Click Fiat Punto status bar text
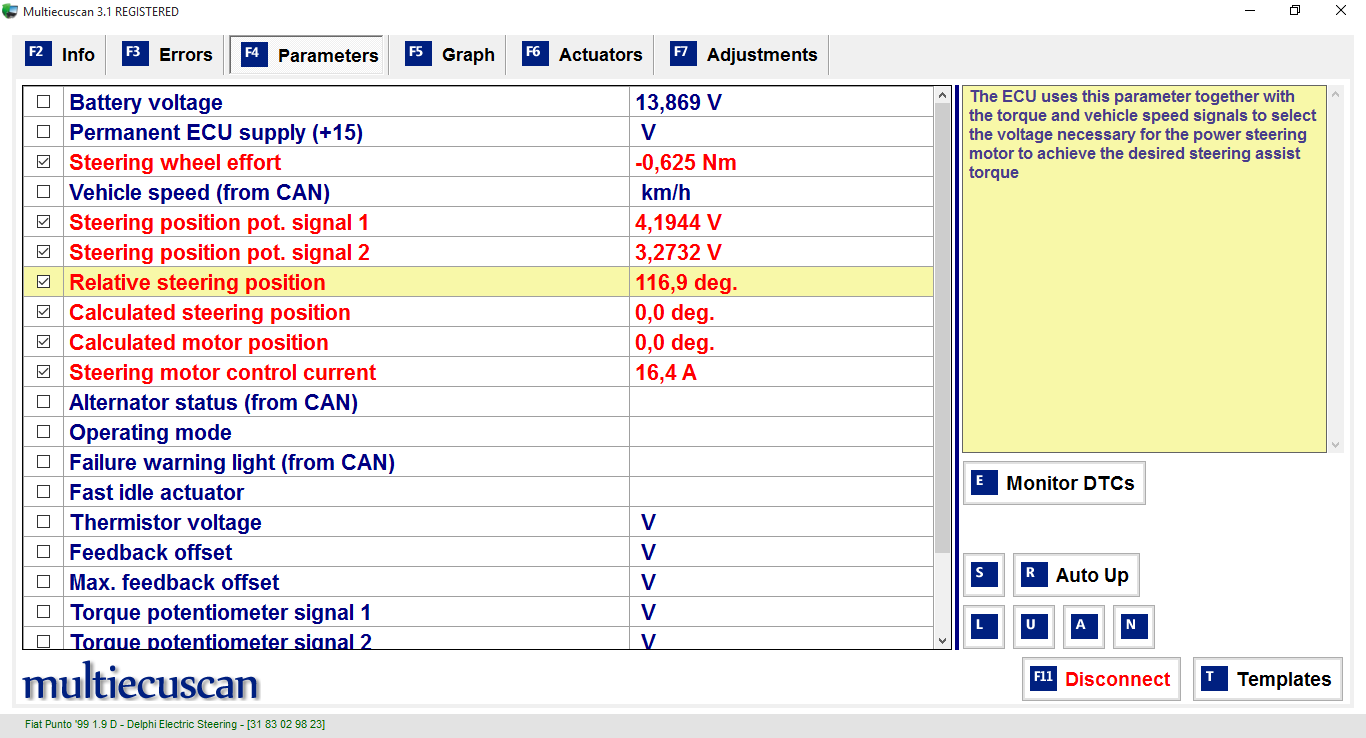This screenshot has height=738, width=1366. coord(174,724)
